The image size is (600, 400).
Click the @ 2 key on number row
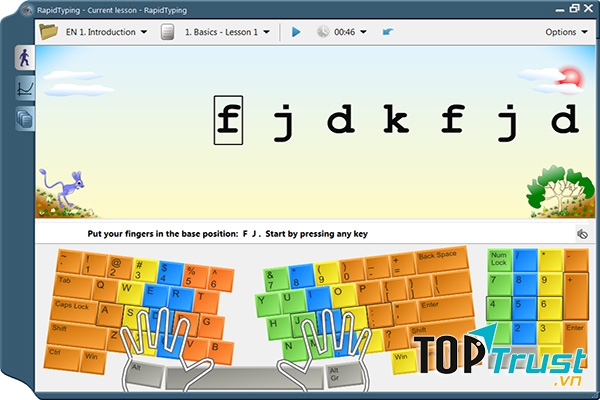pos(120,267)
